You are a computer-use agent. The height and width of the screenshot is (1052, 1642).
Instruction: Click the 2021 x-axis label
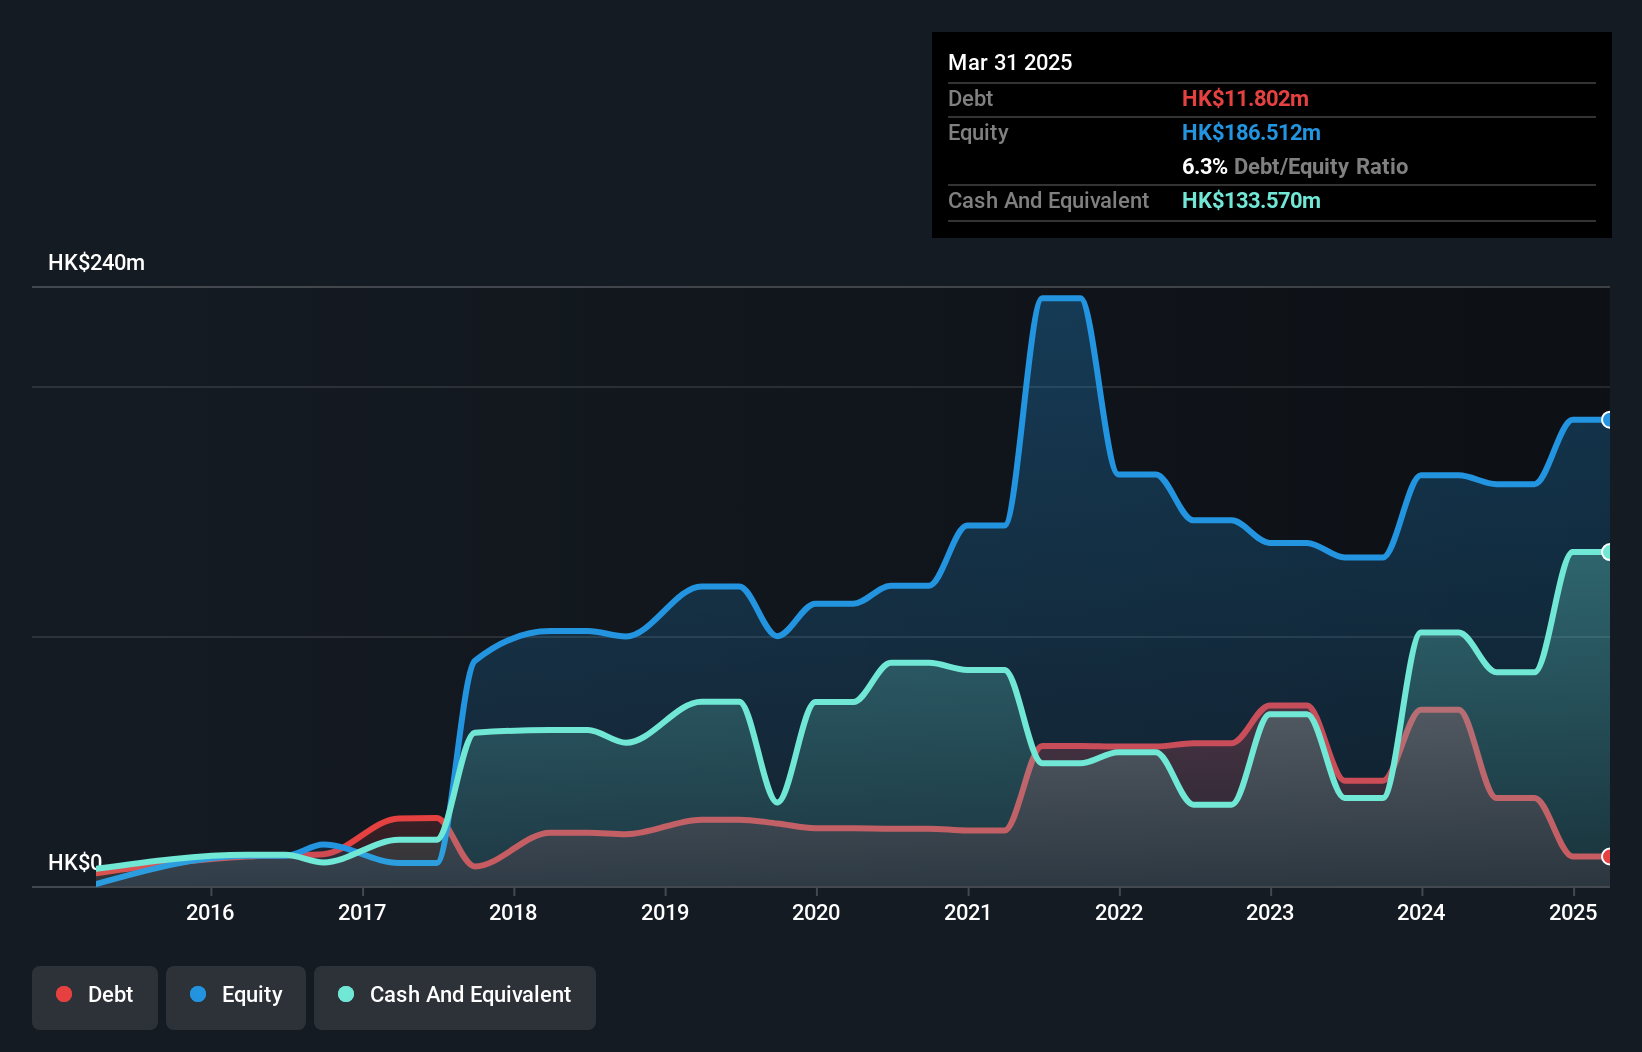click(x=968, y=912)
